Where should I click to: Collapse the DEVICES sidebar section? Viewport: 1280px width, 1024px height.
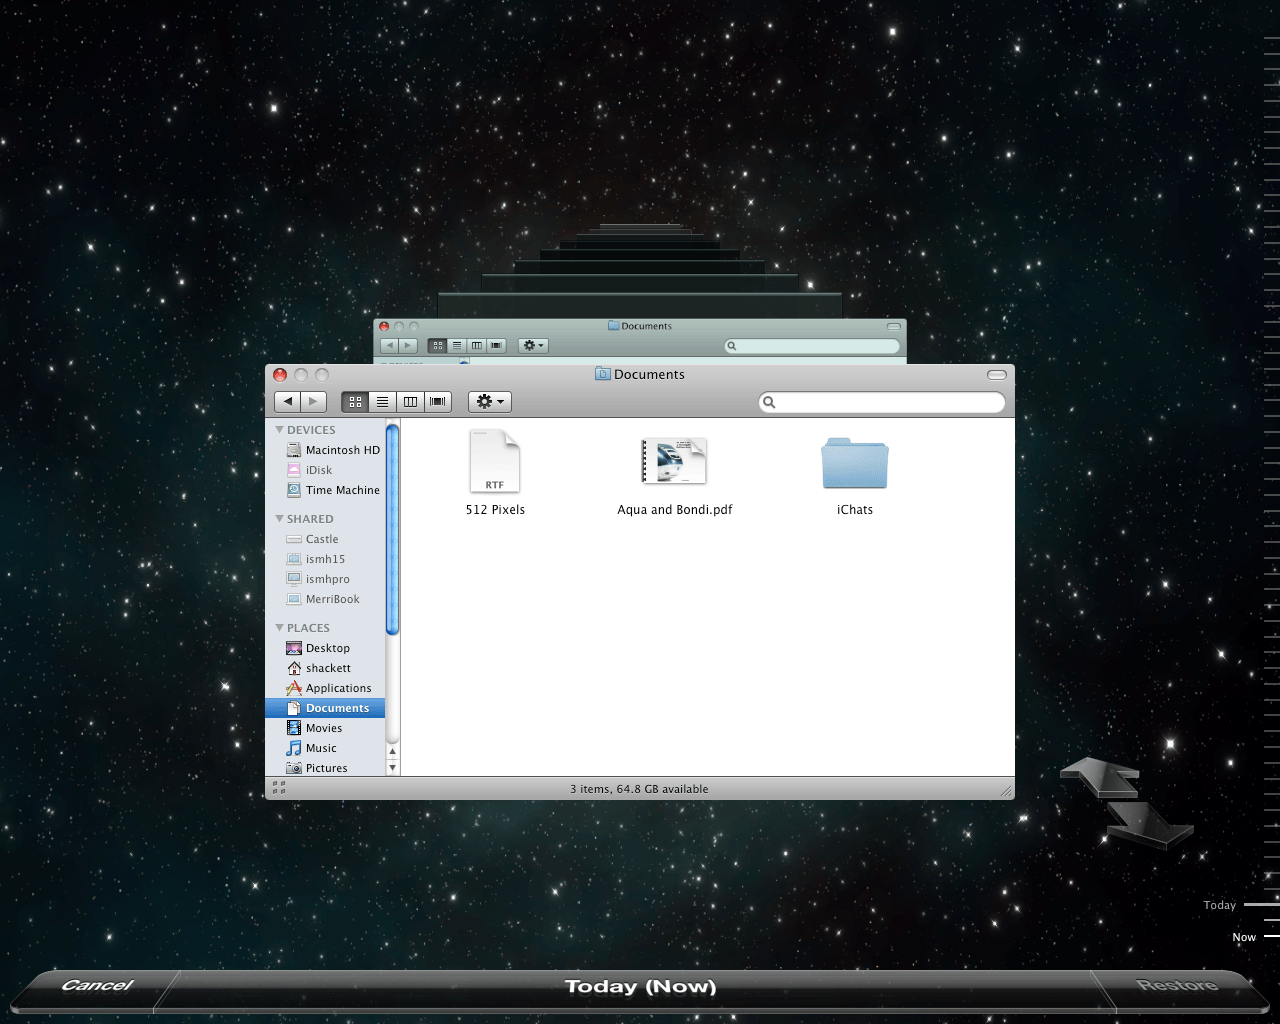tap(280, 430)
